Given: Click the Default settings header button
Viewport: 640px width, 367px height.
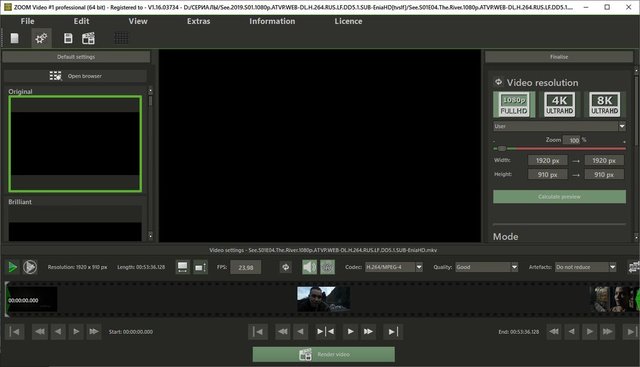Looking at the screenshot, I should click(x=76, y=57).
